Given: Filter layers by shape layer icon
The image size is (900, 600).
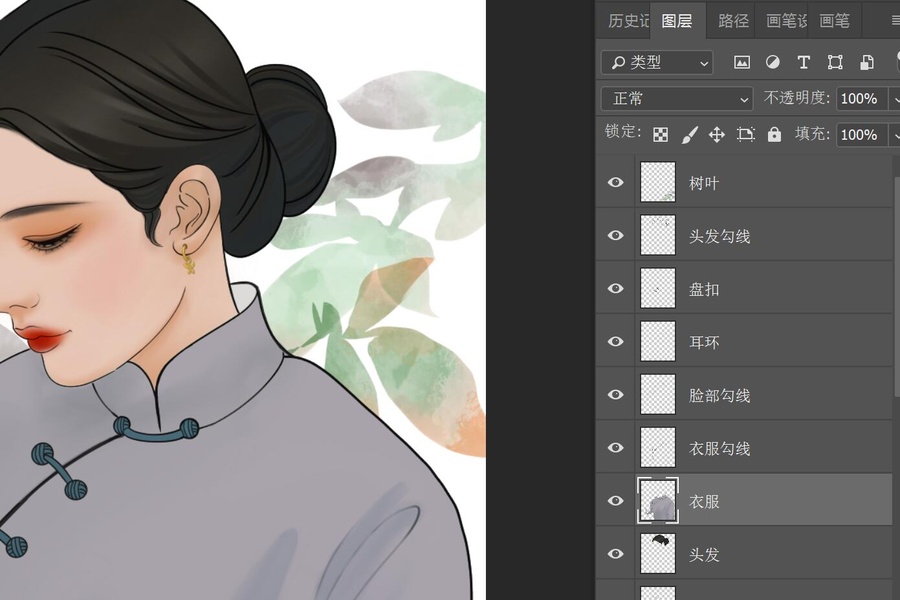Looking at the screenshot, I should click(835, 62).
